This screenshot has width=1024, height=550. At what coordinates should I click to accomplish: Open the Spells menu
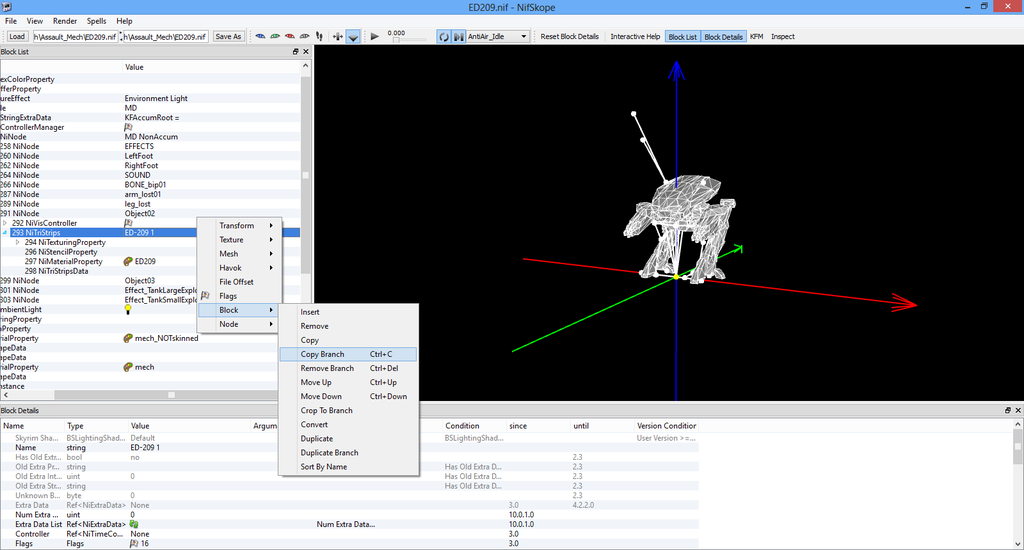click(x=96, y=21)
